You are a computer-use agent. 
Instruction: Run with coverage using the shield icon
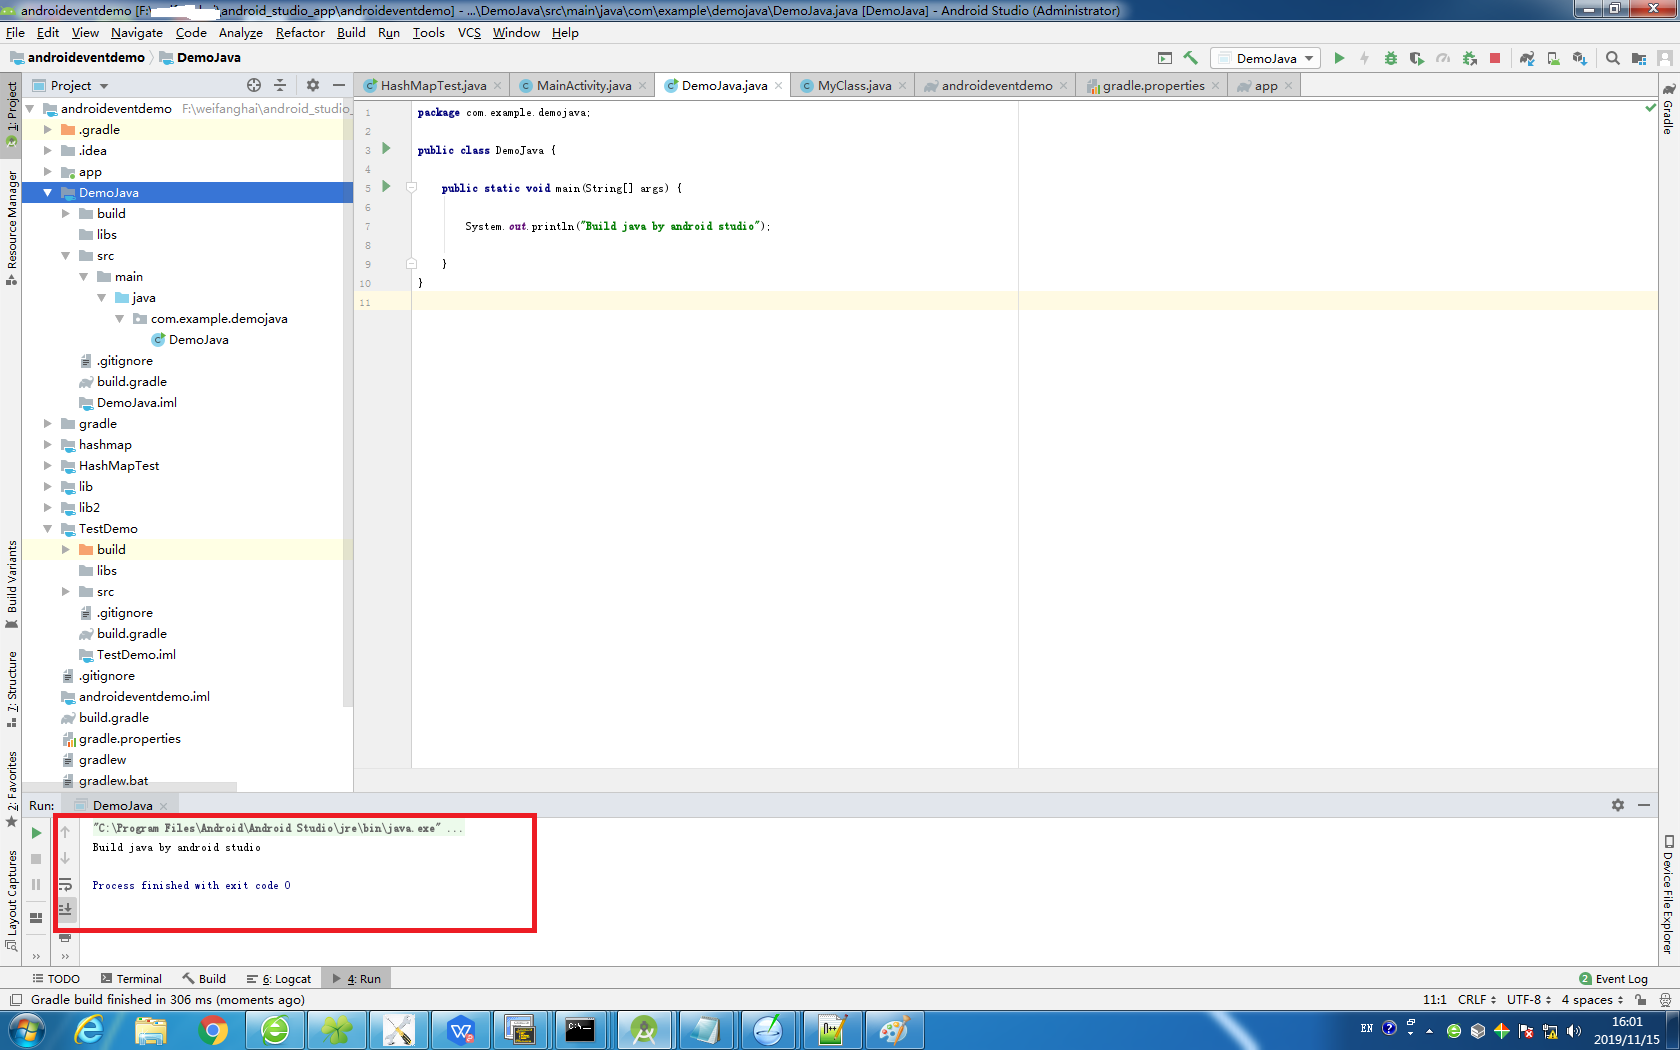(1417, 58)
